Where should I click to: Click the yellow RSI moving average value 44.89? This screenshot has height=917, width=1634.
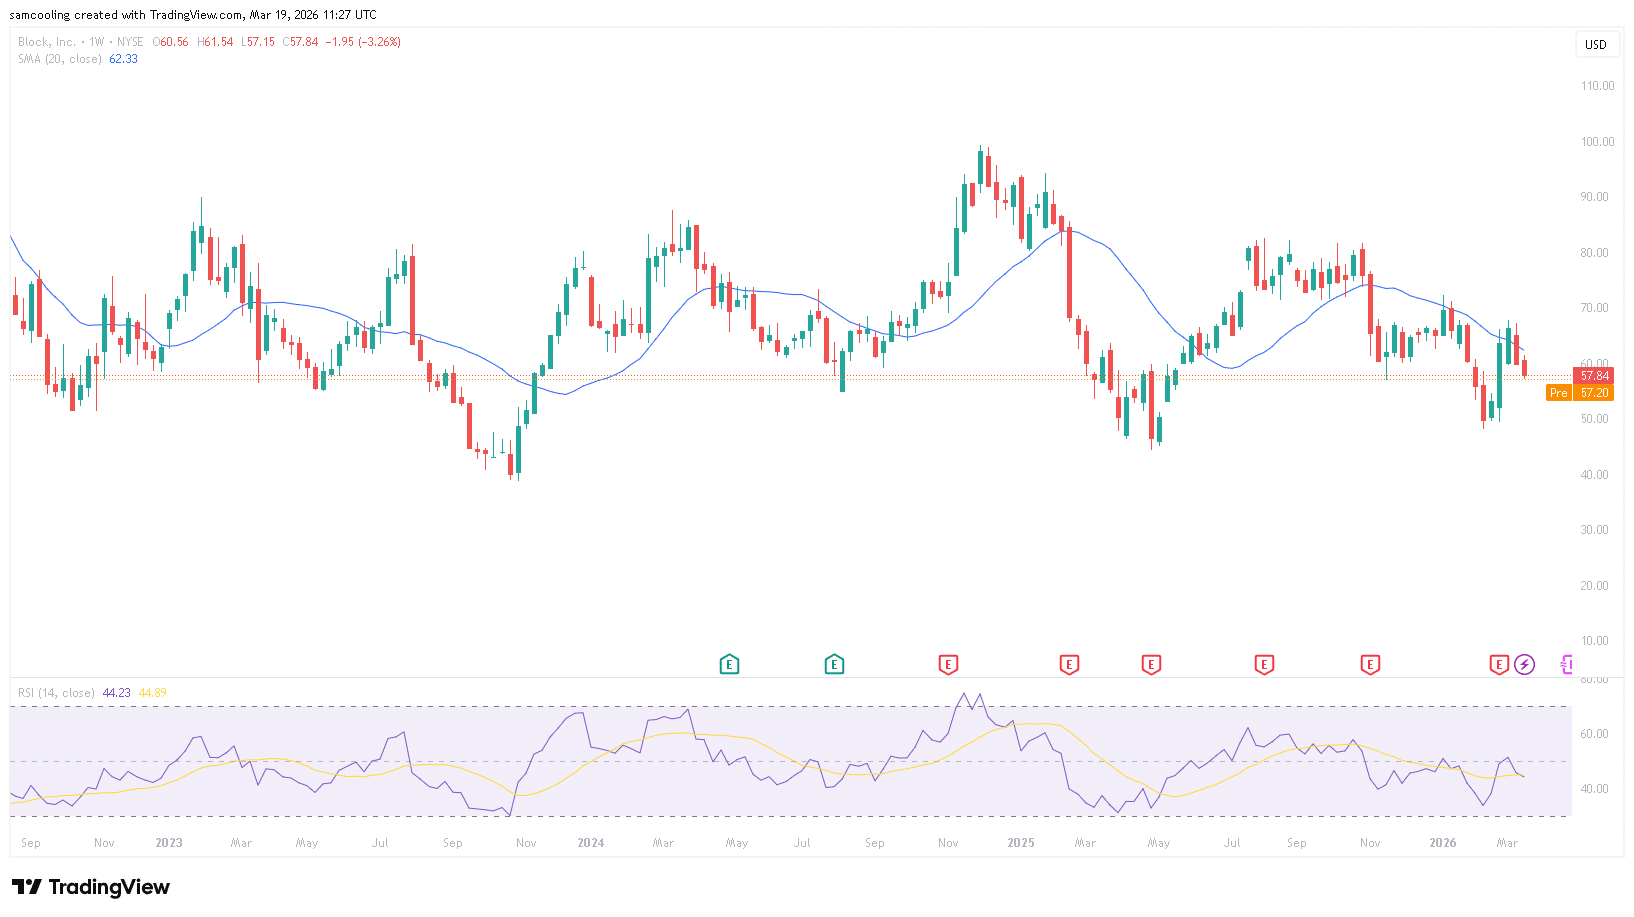pyautogui.click(x=152, y=692)
